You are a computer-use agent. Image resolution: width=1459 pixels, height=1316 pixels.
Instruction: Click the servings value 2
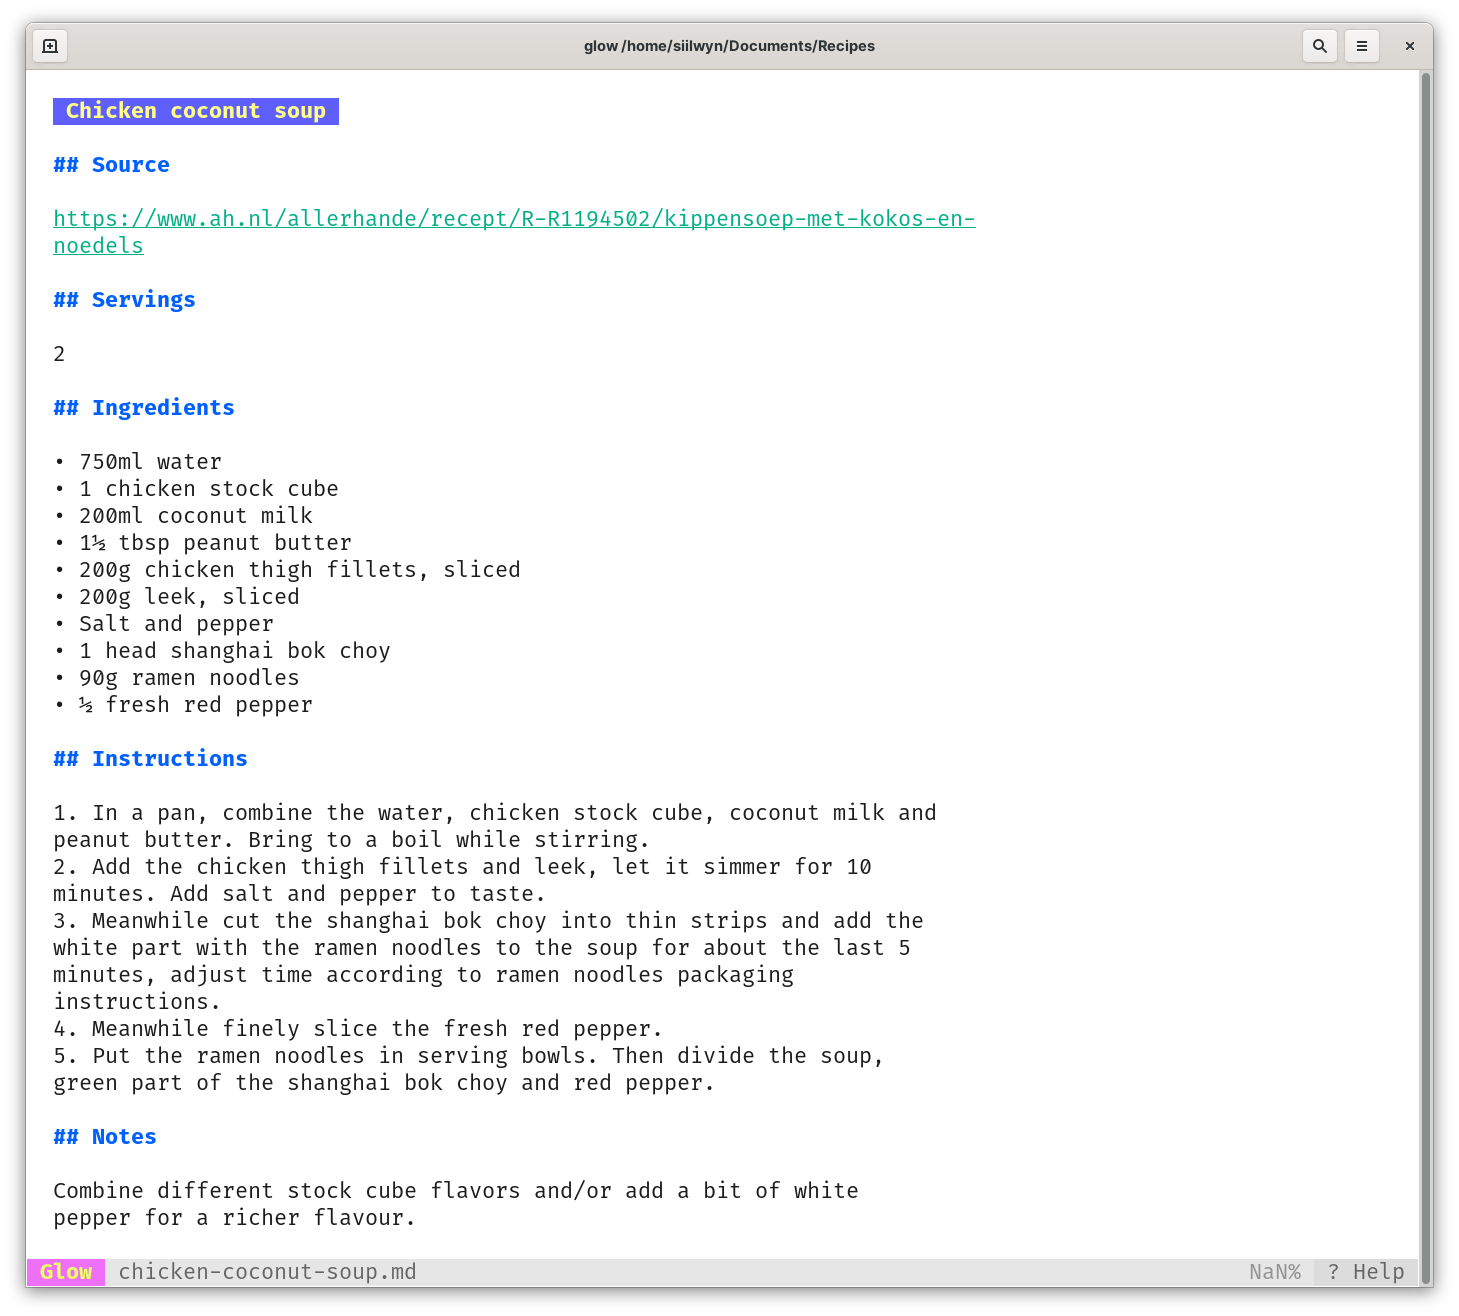click(x=59, y=354)
